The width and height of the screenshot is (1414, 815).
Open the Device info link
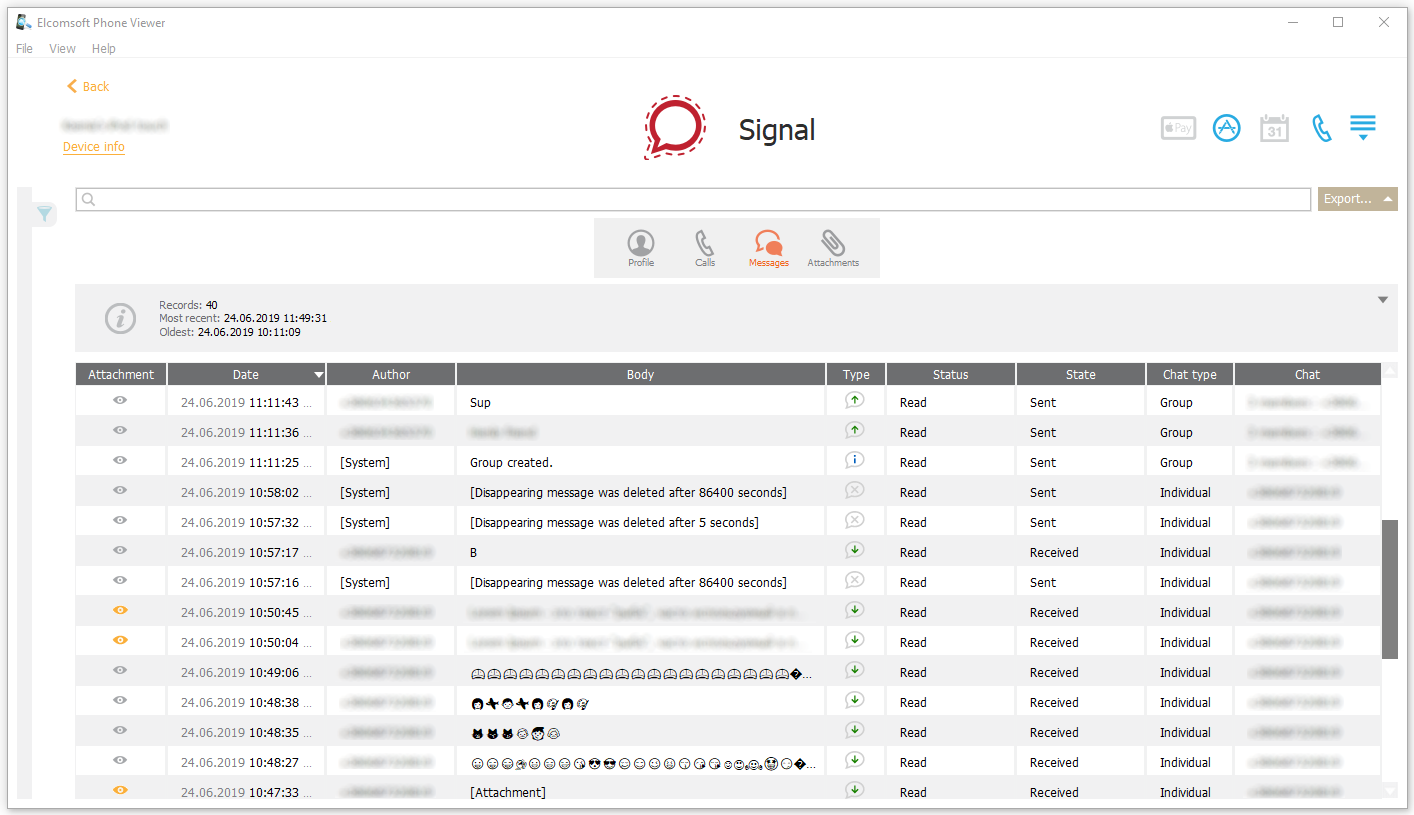pos(94,147)
